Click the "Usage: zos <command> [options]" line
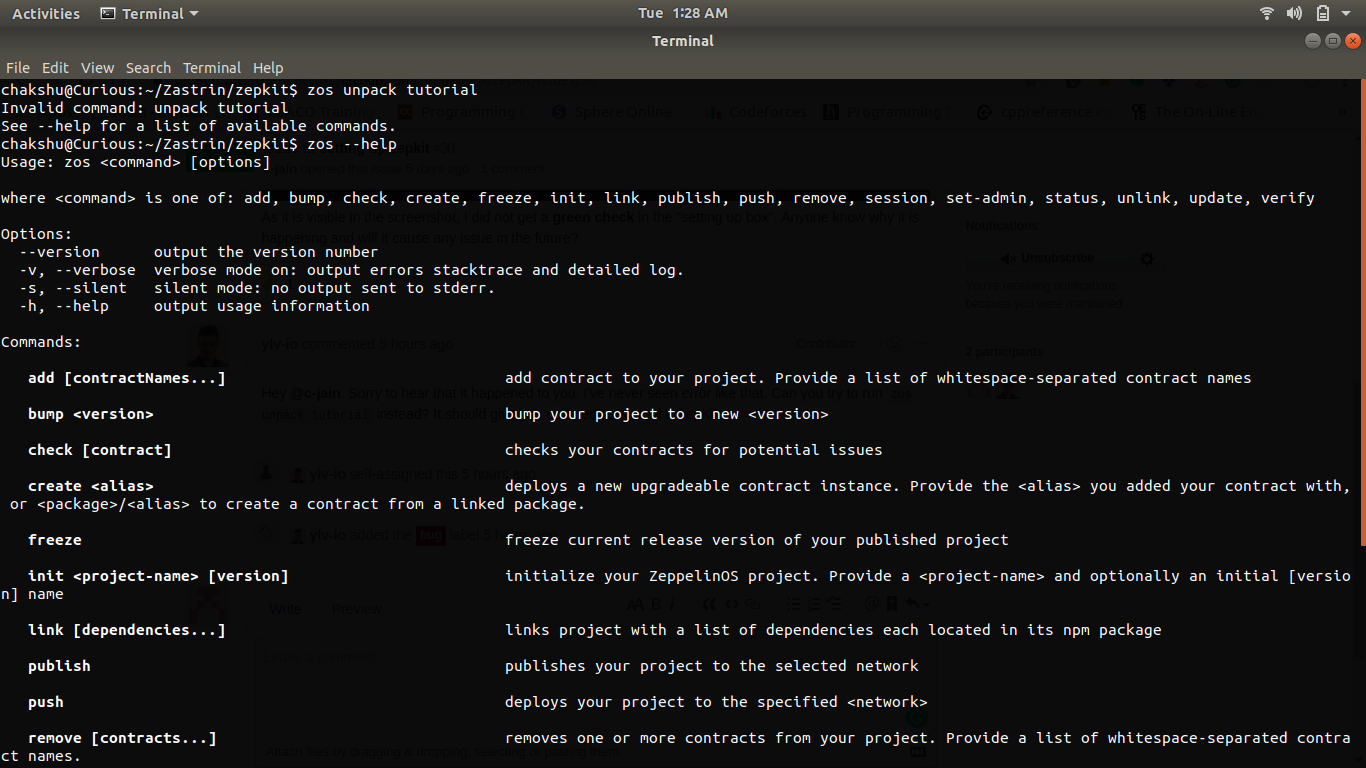 (x=136, y=162)
